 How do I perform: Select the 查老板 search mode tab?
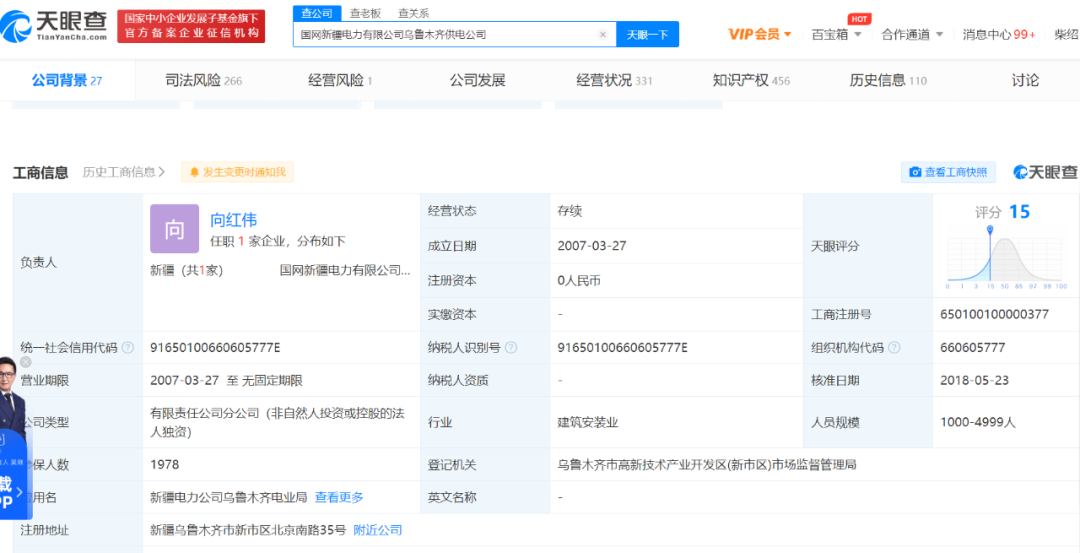[x=365, y=13]
